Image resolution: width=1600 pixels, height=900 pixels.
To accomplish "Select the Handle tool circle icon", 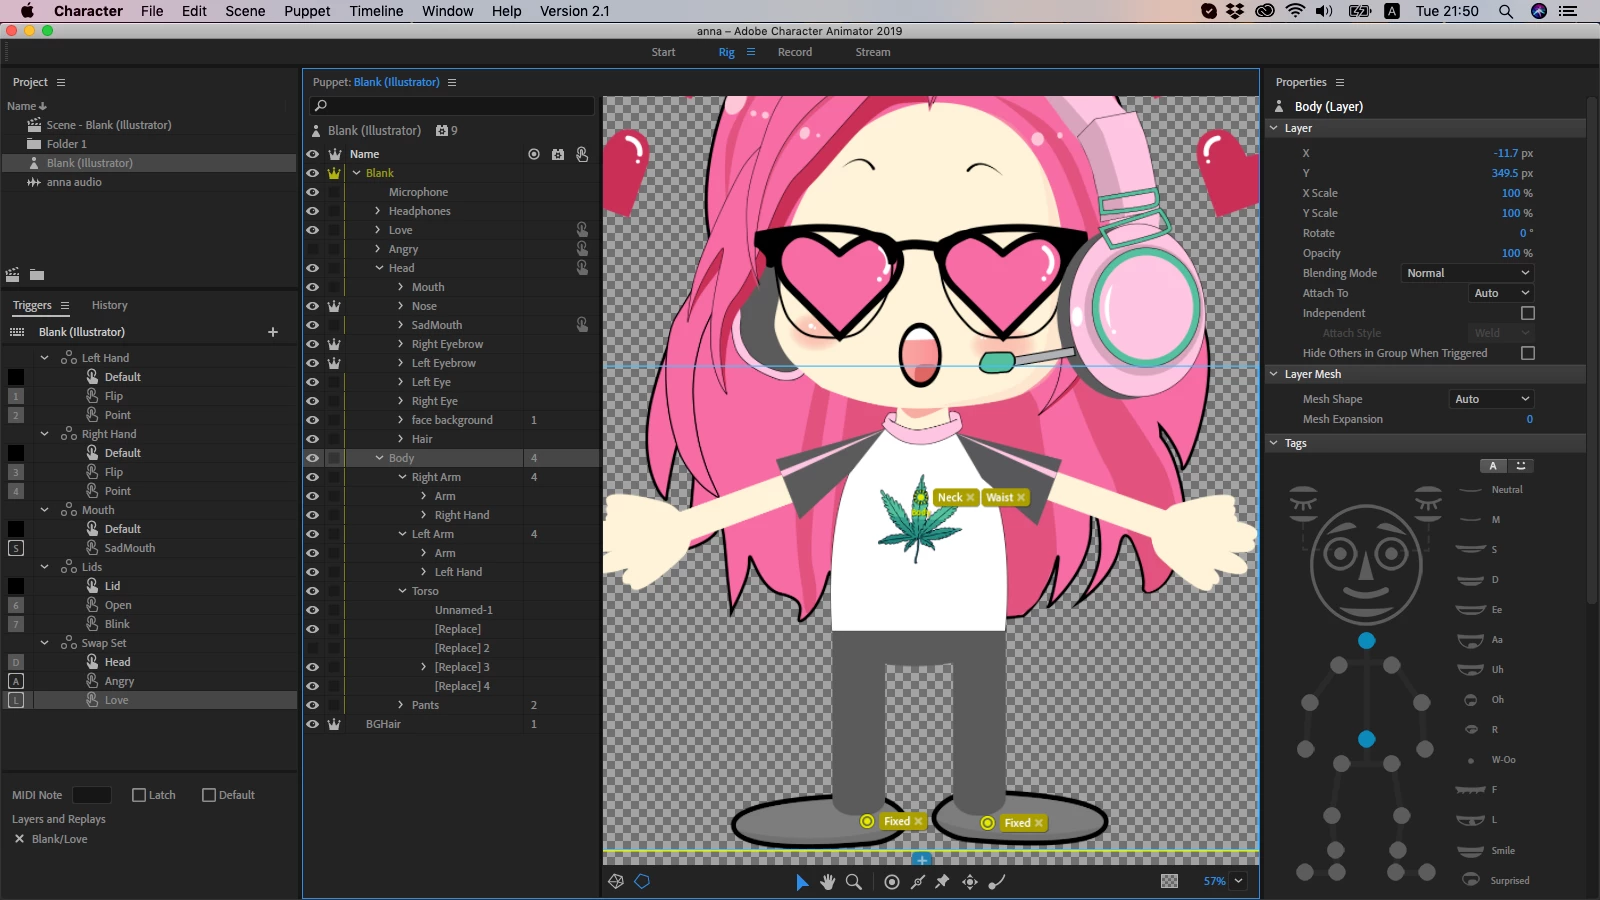I will tap(891, 881).
